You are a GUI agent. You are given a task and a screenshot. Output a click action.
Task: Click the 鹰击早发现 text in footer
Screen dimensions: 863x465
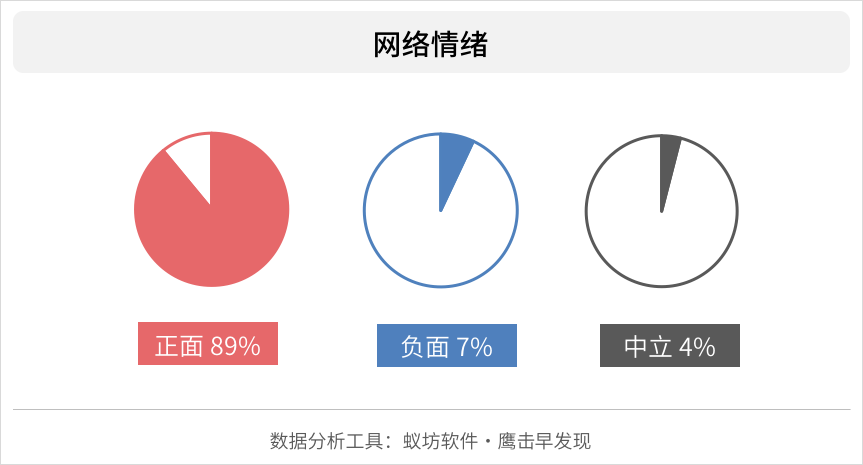544,441
